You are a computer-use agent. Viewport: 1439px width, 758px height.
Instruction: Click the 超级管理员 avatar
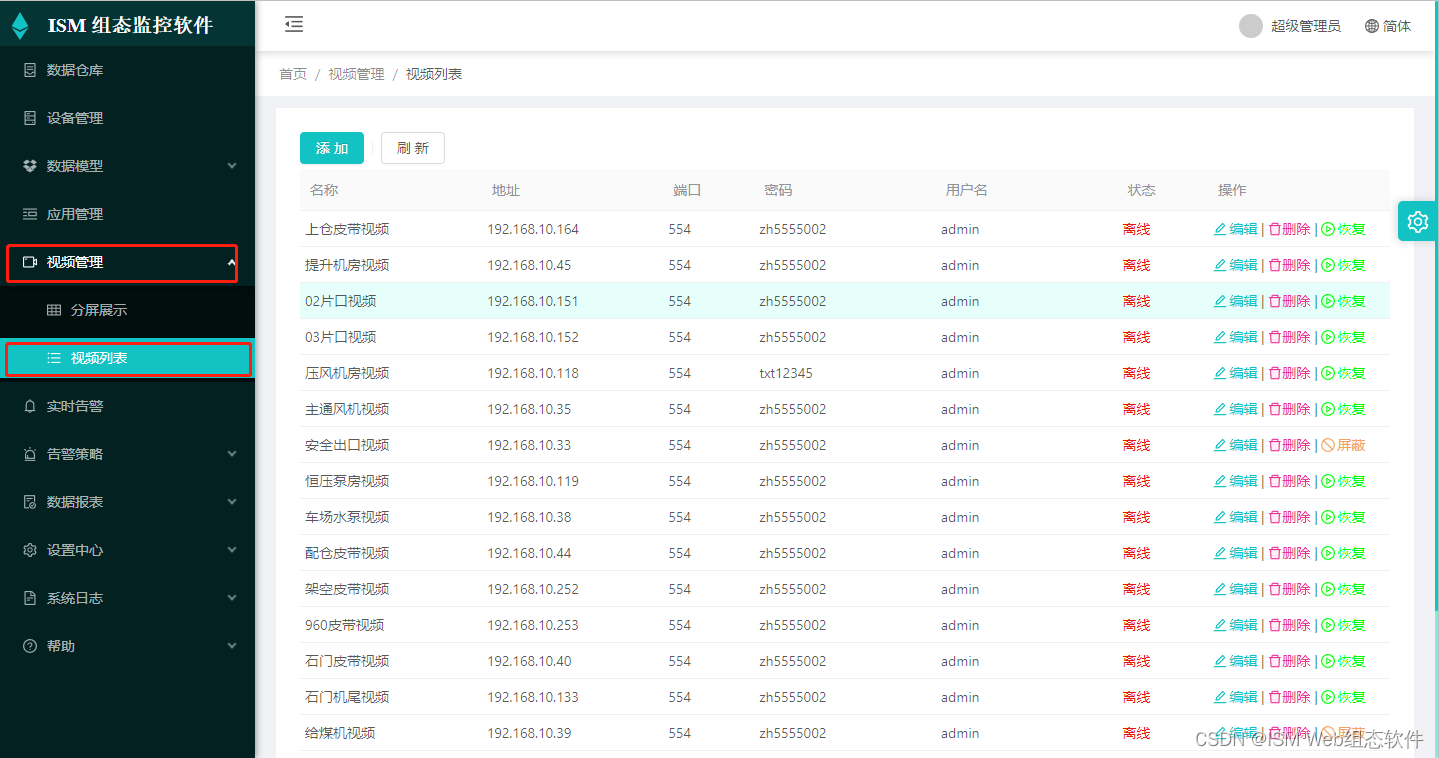1250,25
